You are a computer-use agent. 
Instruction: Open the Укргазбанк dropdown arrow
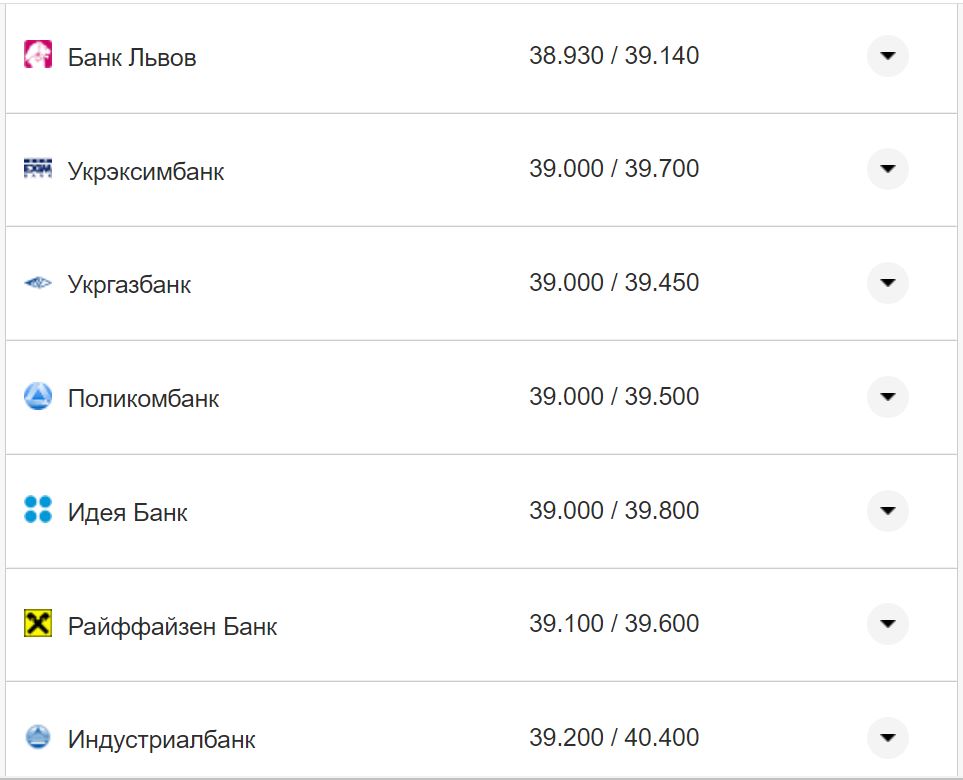click(887, 283)
